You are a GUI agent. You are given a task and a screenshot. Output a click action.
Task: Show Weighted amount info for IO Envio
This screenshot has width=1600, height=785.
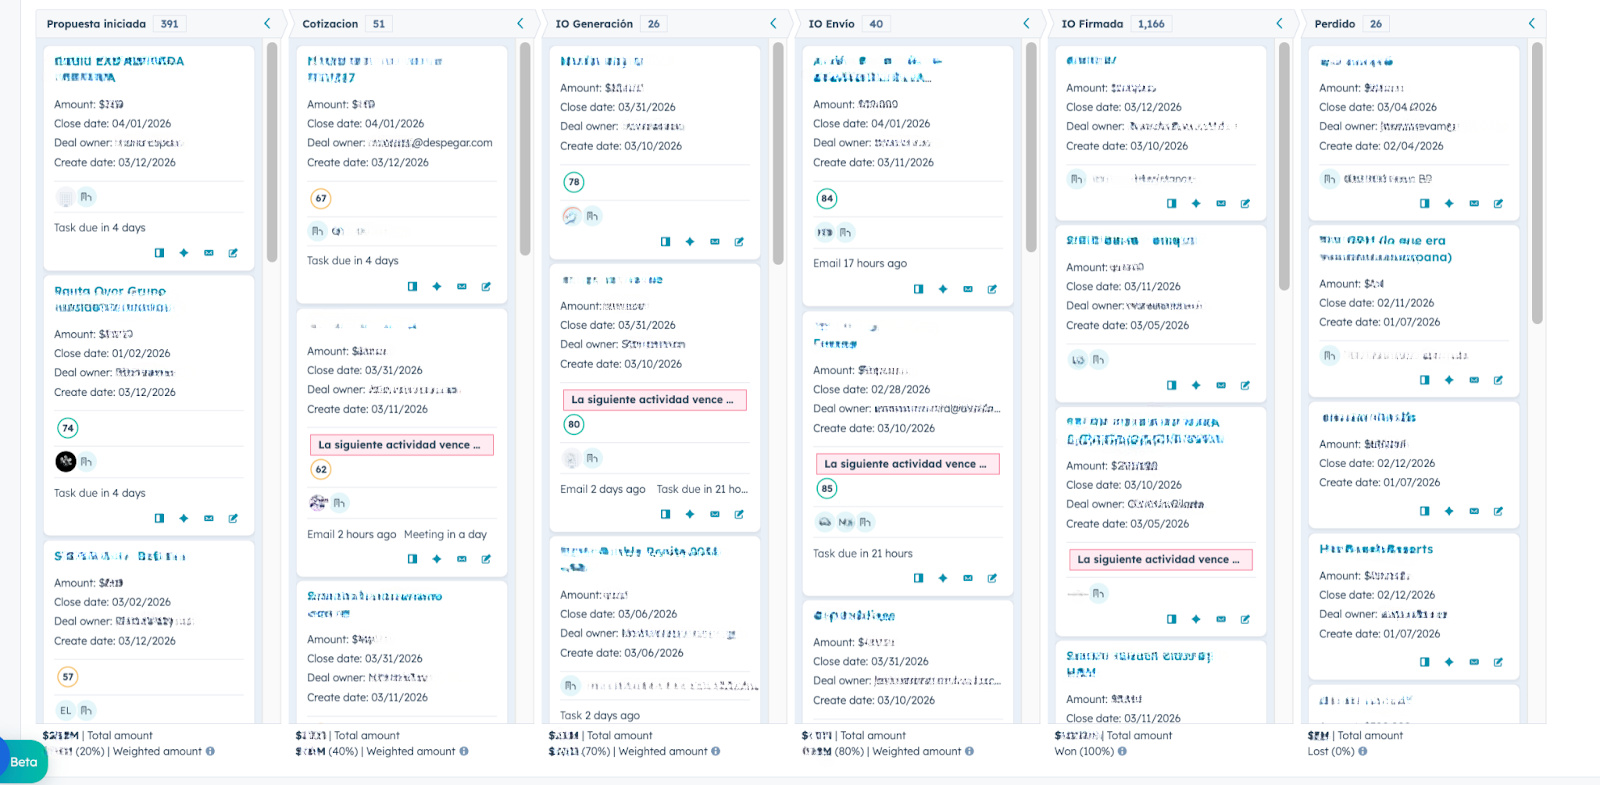click(x=970, y=752)
